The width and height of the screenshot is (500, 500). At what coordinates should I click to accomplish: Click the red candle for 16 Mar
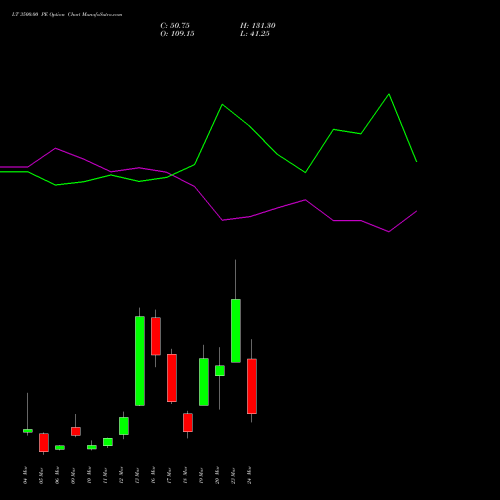coord(156,336)
